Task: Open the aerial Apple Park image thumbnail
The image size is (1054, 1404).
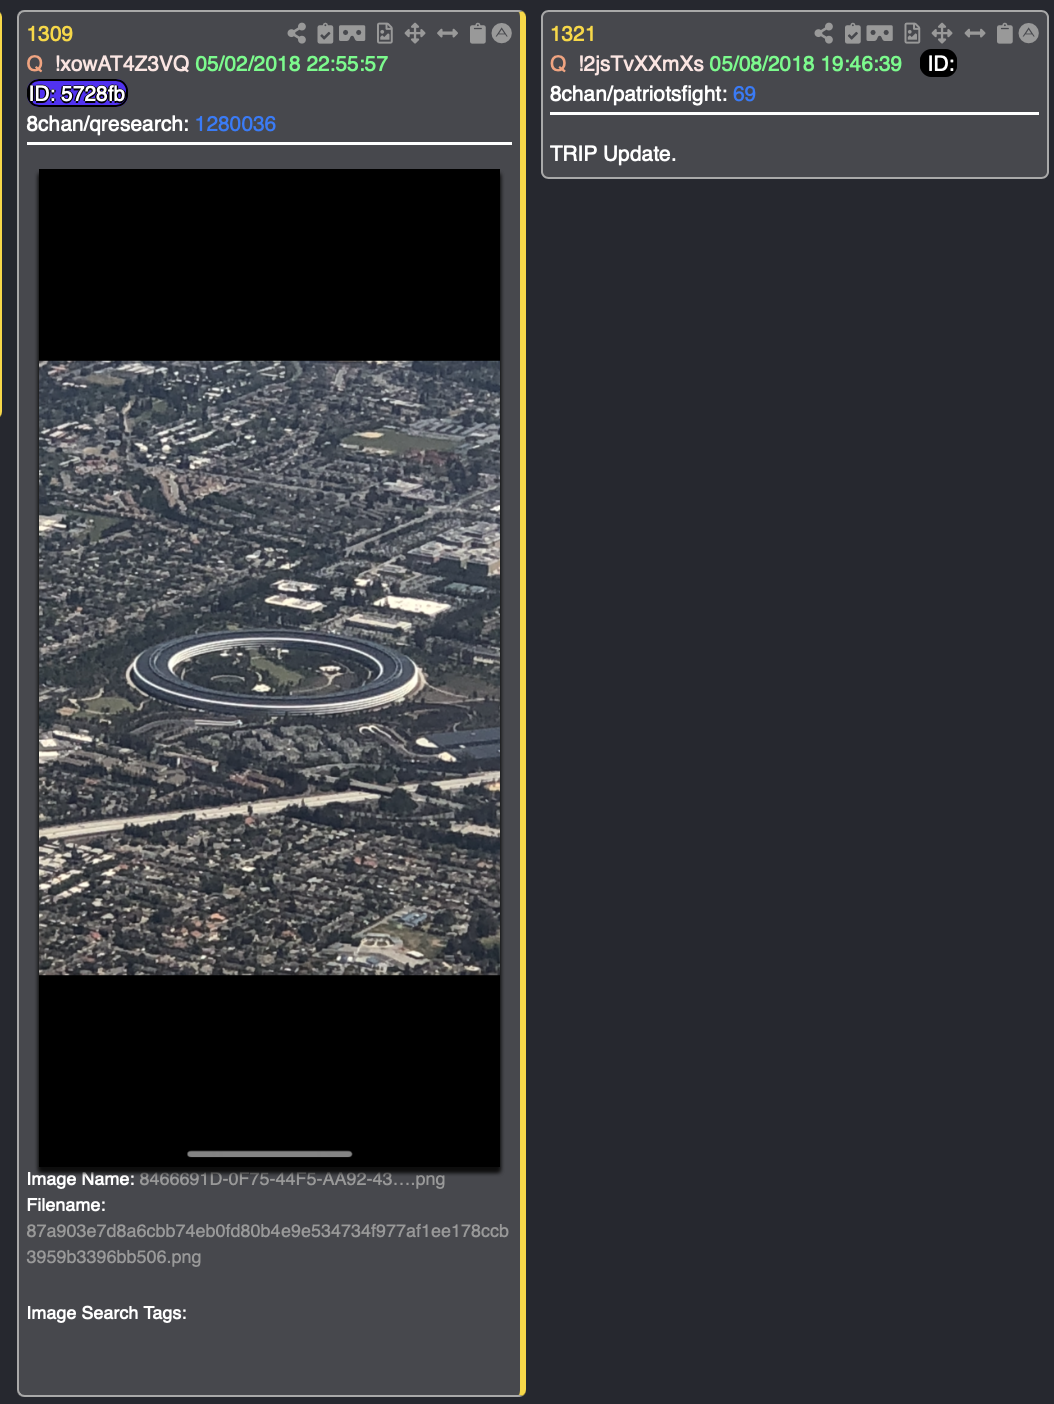Action: click(x=269, y=667)
